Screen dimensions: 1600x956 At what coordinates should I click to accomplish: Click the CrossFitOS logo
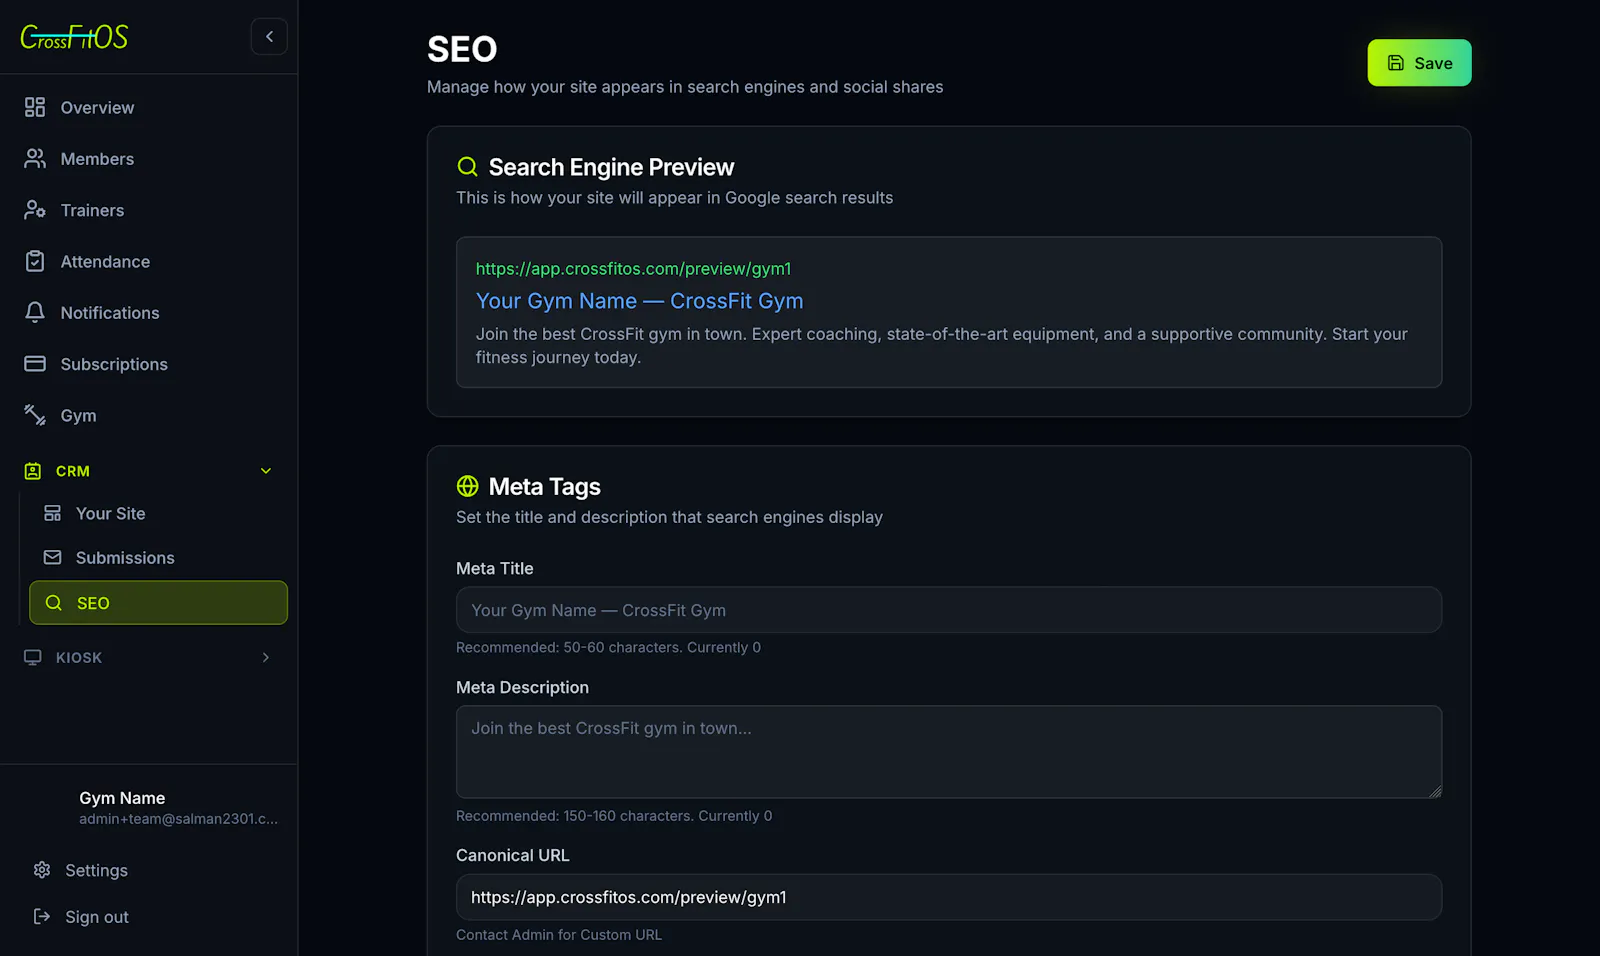74,37
